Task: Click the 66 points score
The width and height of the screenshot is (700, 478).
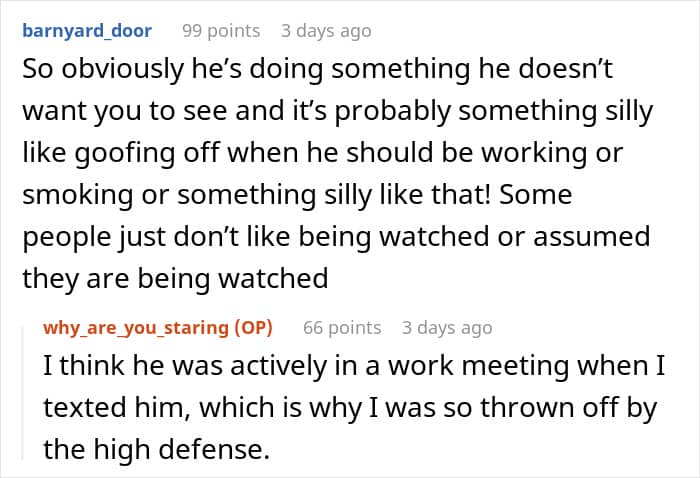Action: click(342, 327)
